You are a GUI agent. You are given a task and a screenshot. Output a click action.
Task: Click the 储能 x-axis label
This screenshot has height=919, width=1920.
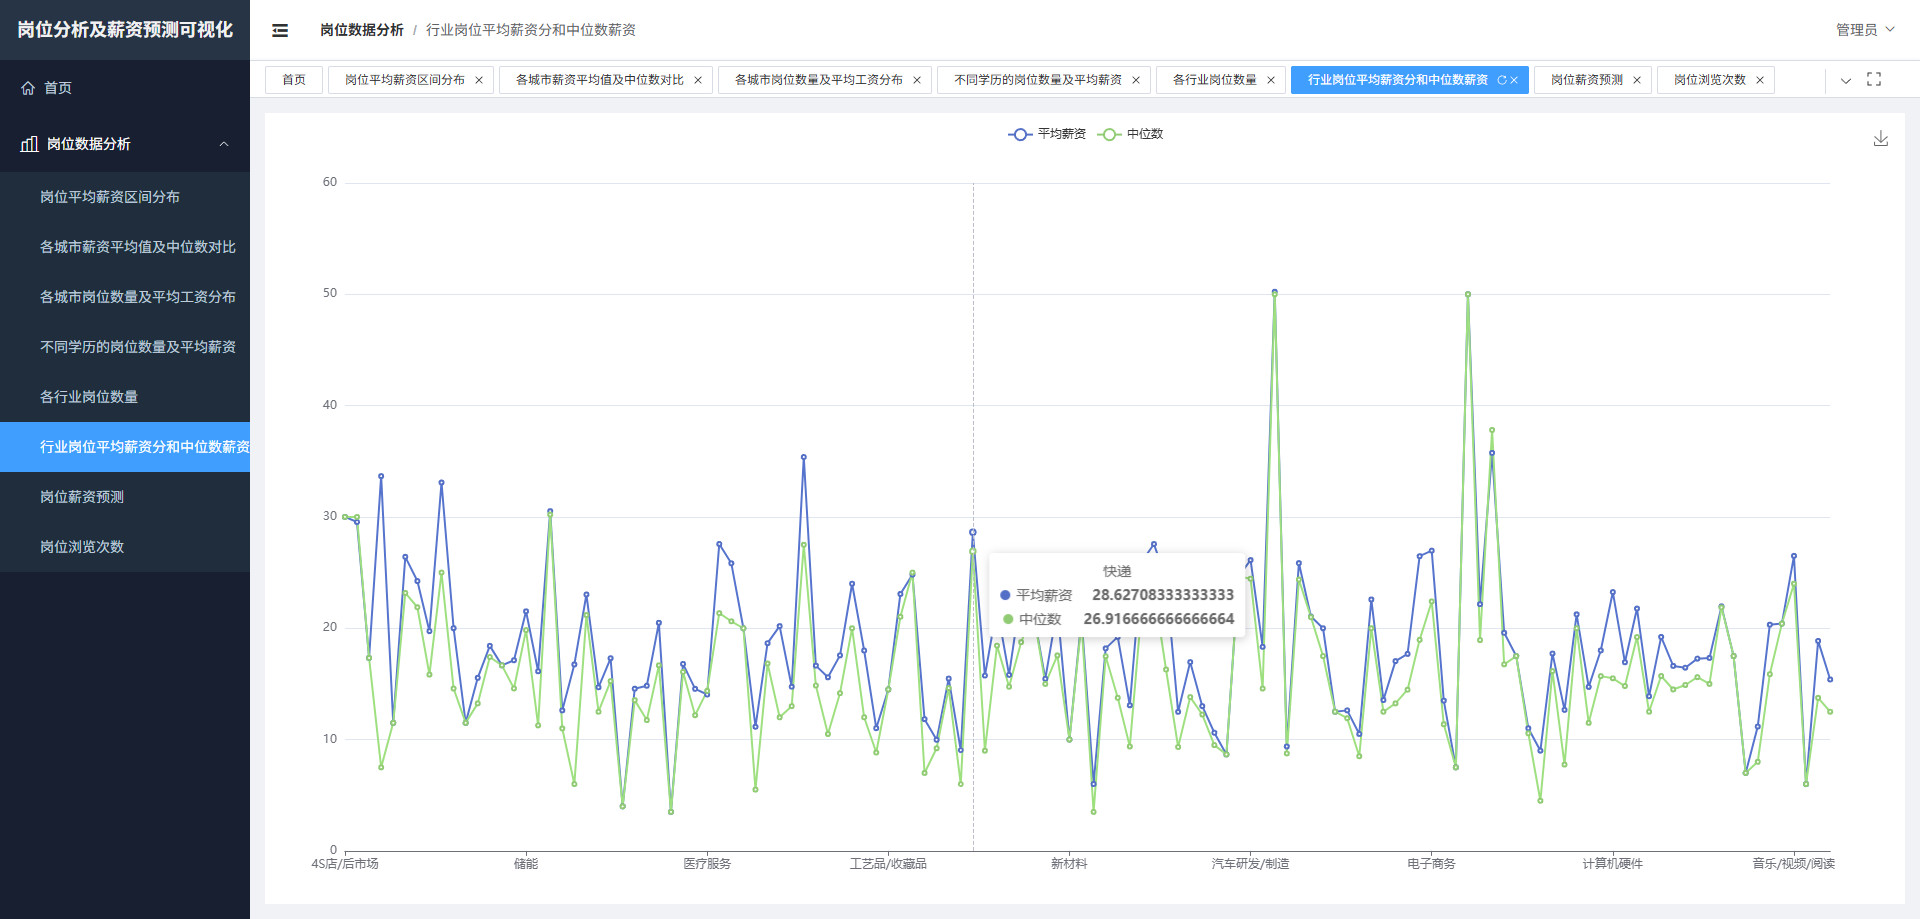pyautogui.click(x=526, y=864)
